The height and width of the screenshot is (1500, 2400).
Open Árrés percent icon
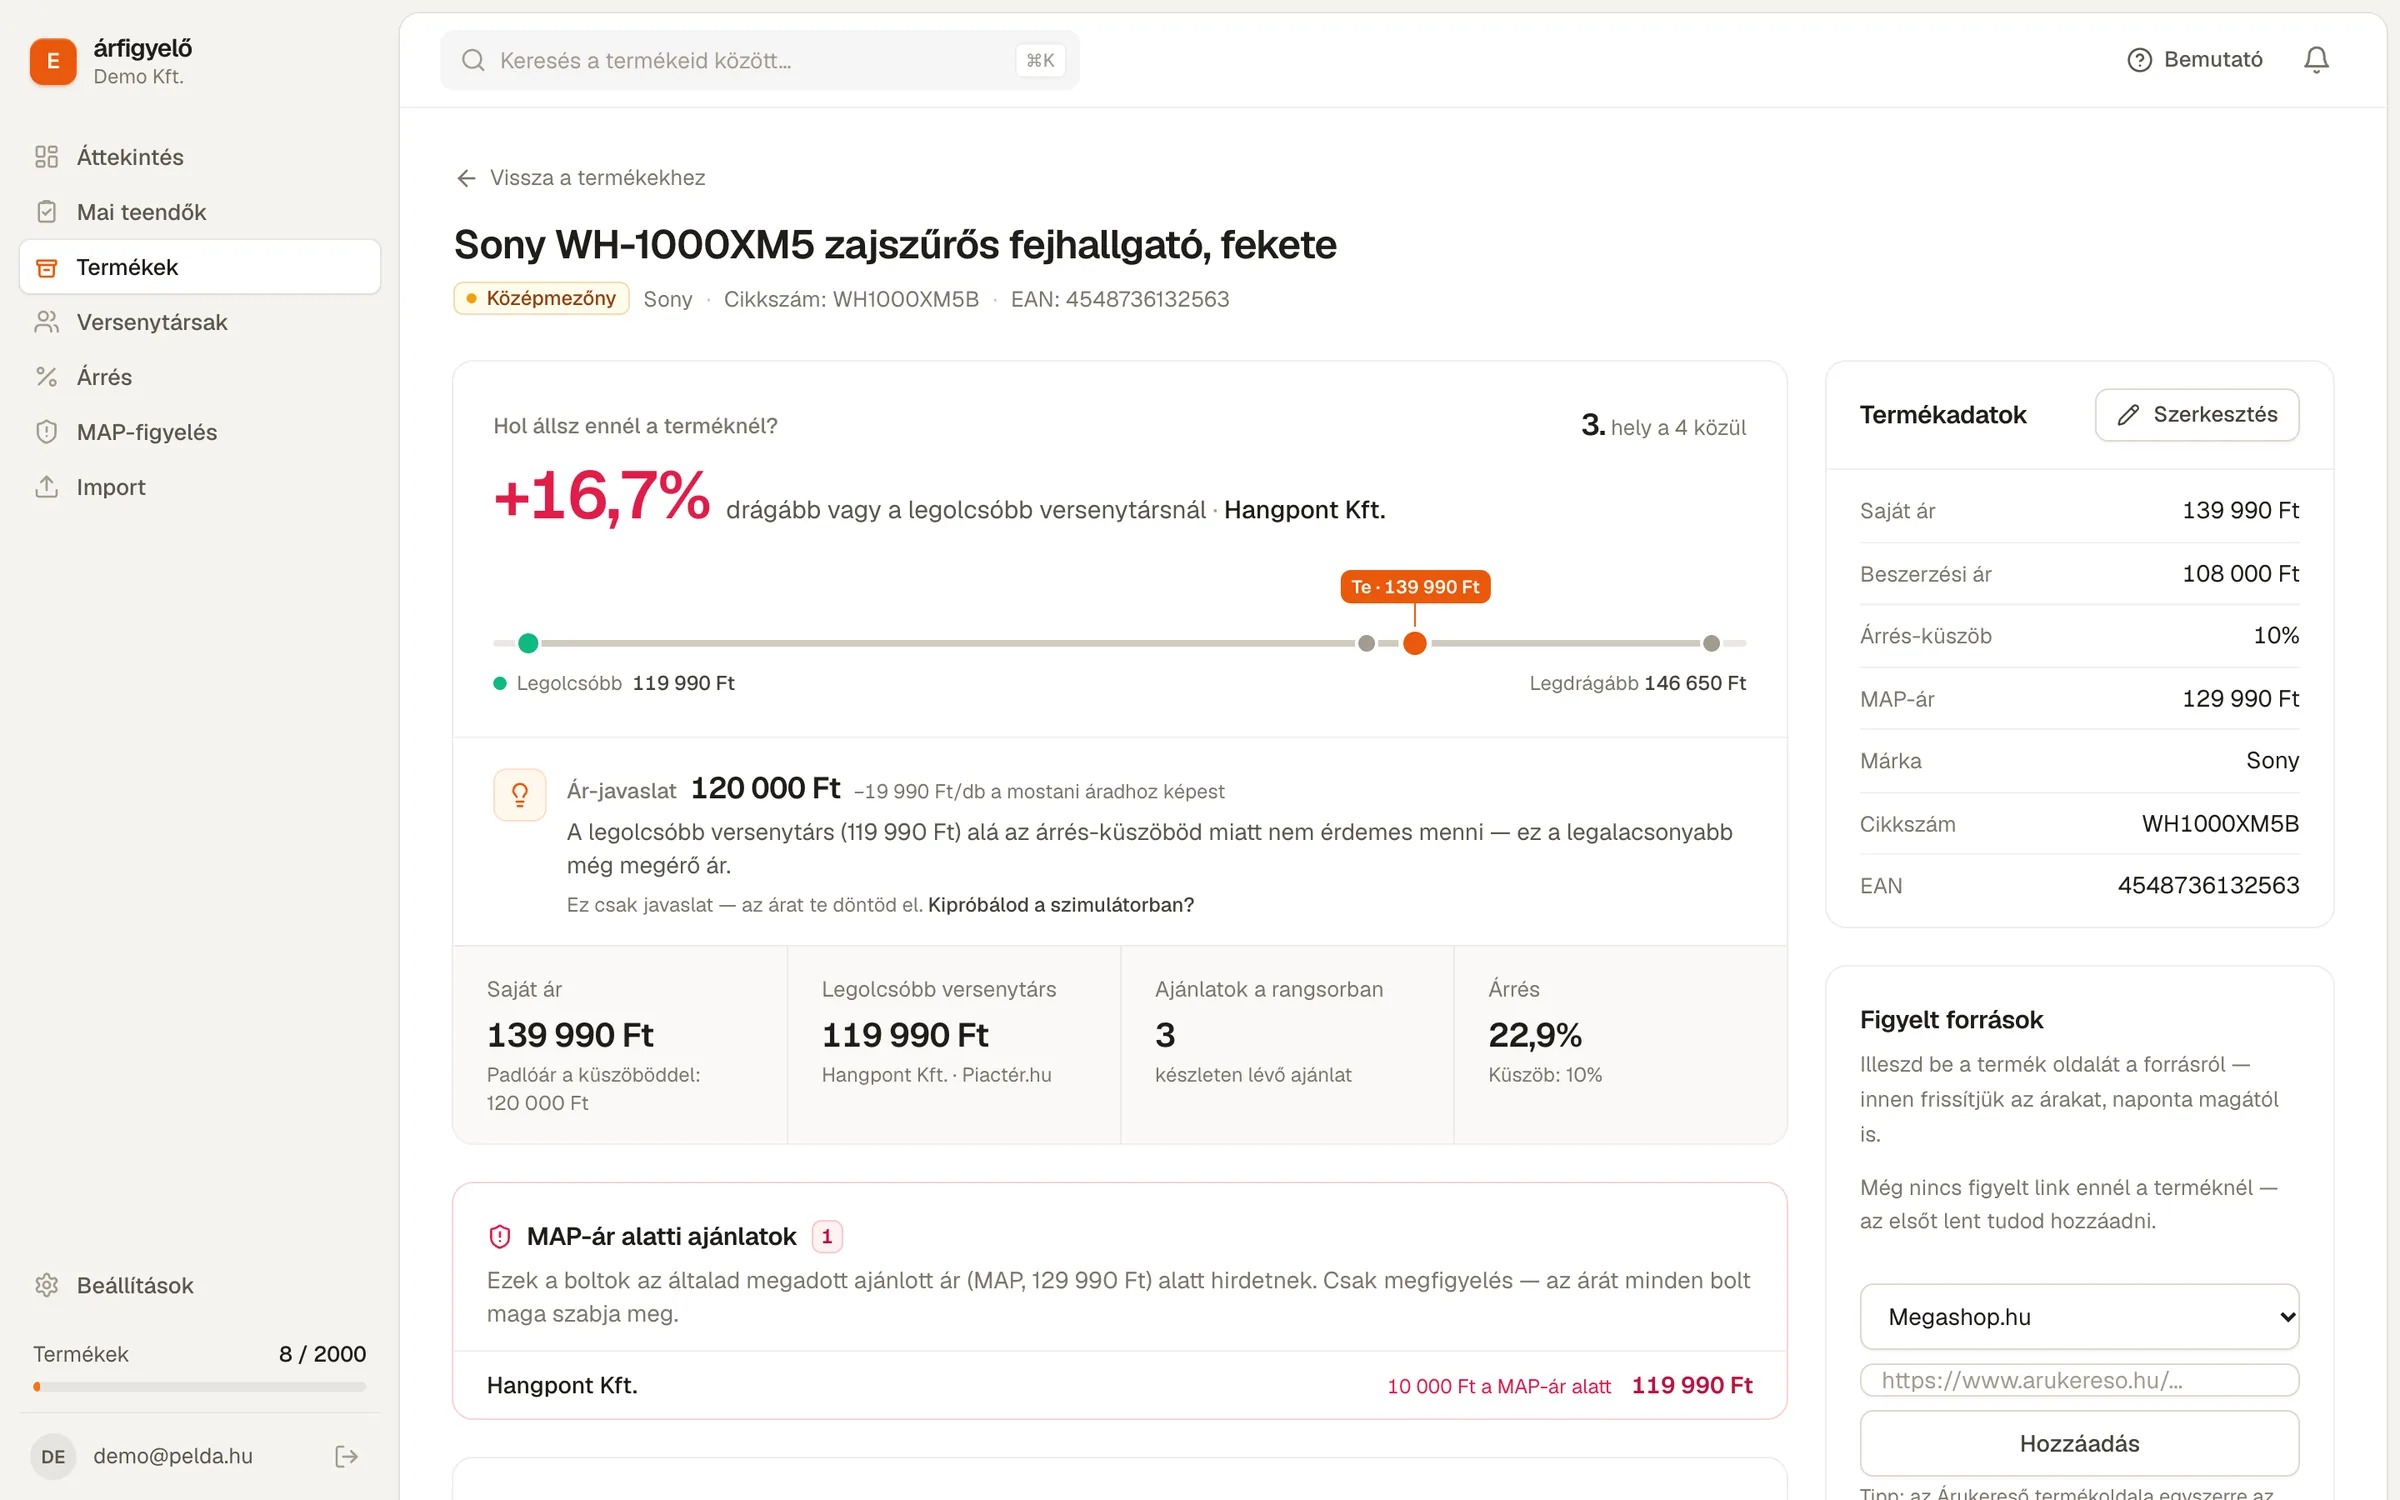pos(46,377)
